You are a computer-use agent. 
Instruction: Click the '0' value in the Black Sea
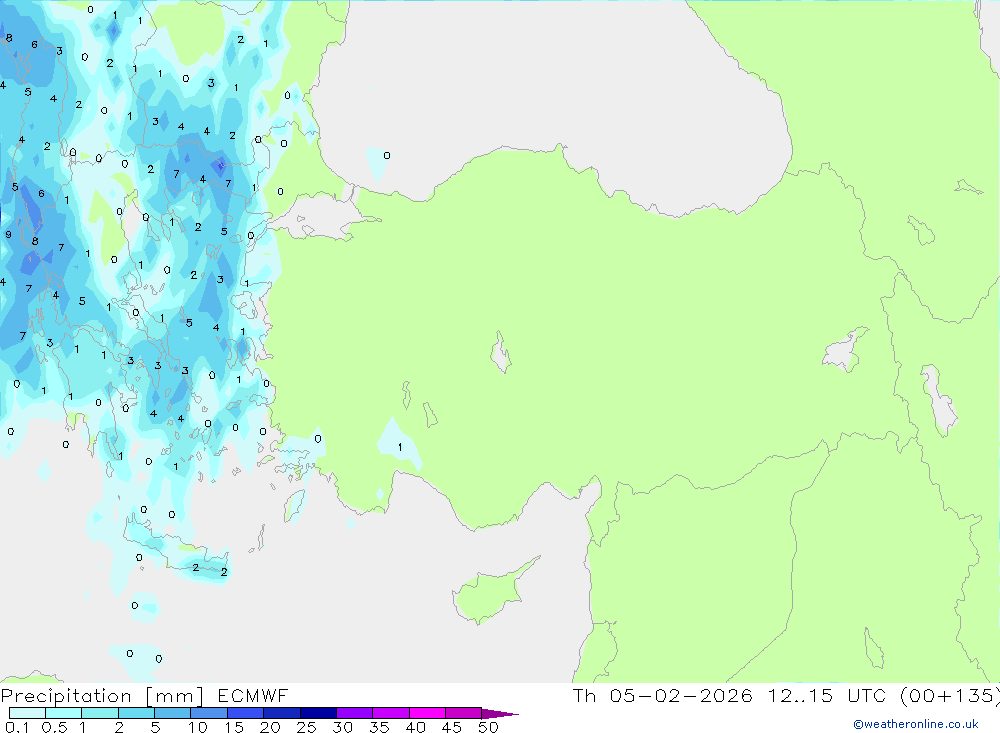[386, 156]
